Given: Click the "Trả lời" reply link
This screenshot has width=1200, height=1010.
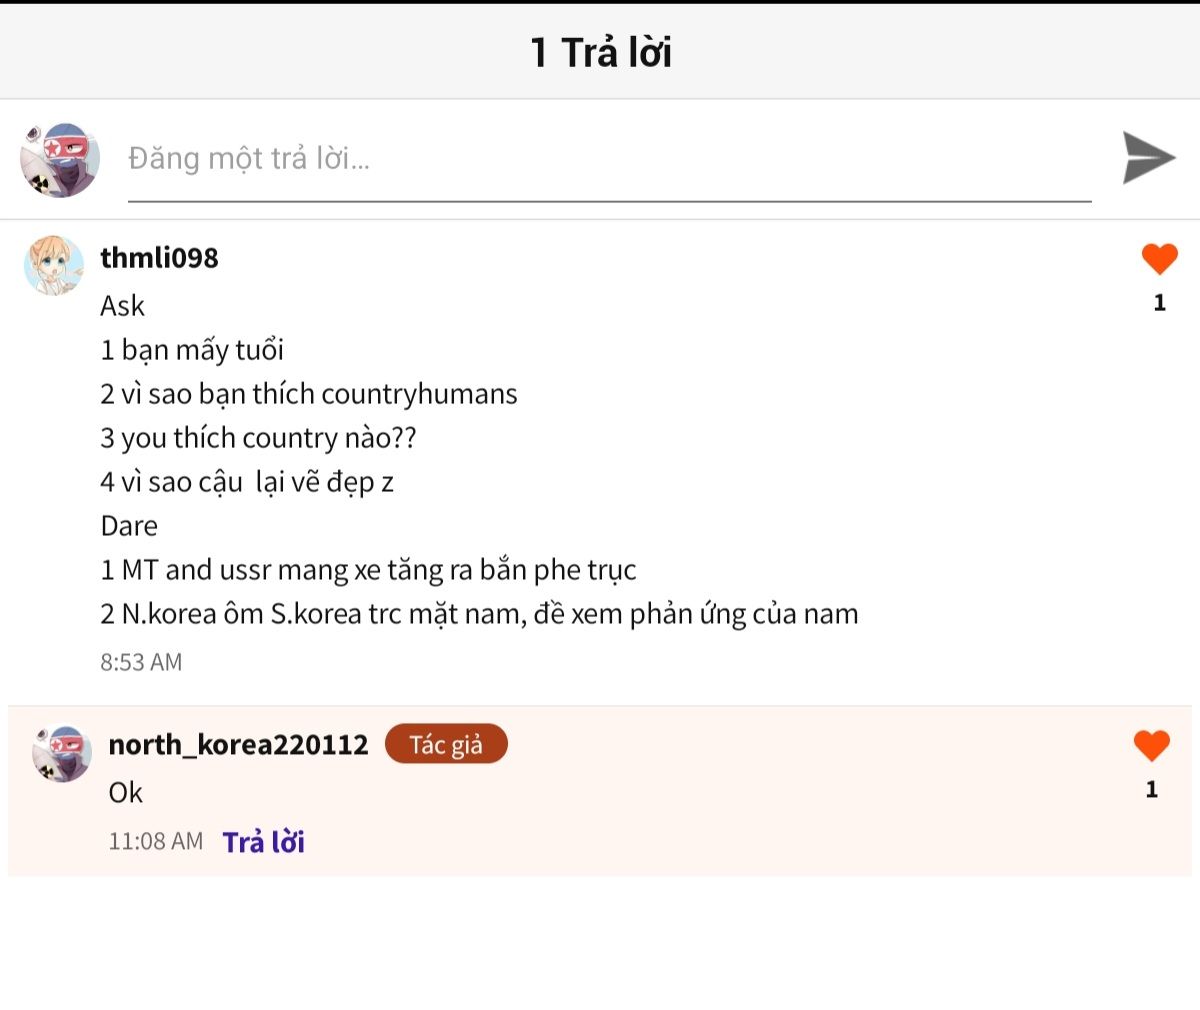Looking at the screenshot, I should [x=263, y=842].
